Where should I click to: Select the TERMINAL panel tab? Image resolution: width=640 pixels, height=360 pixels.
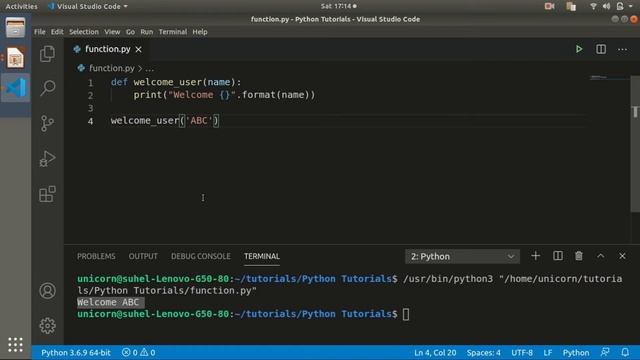tap(262, 256)
